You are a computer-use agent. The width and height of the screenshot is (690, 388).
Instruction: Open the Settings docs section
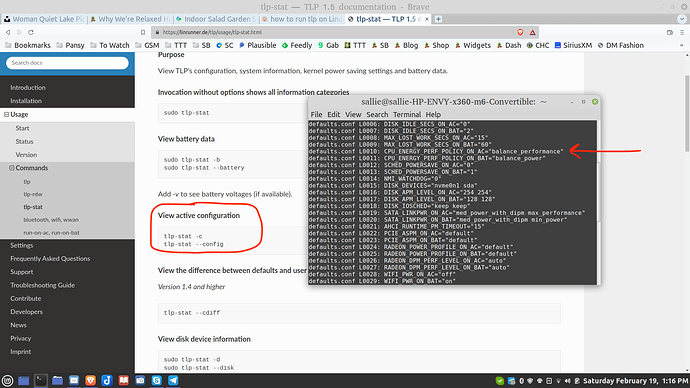coord(22,245)
